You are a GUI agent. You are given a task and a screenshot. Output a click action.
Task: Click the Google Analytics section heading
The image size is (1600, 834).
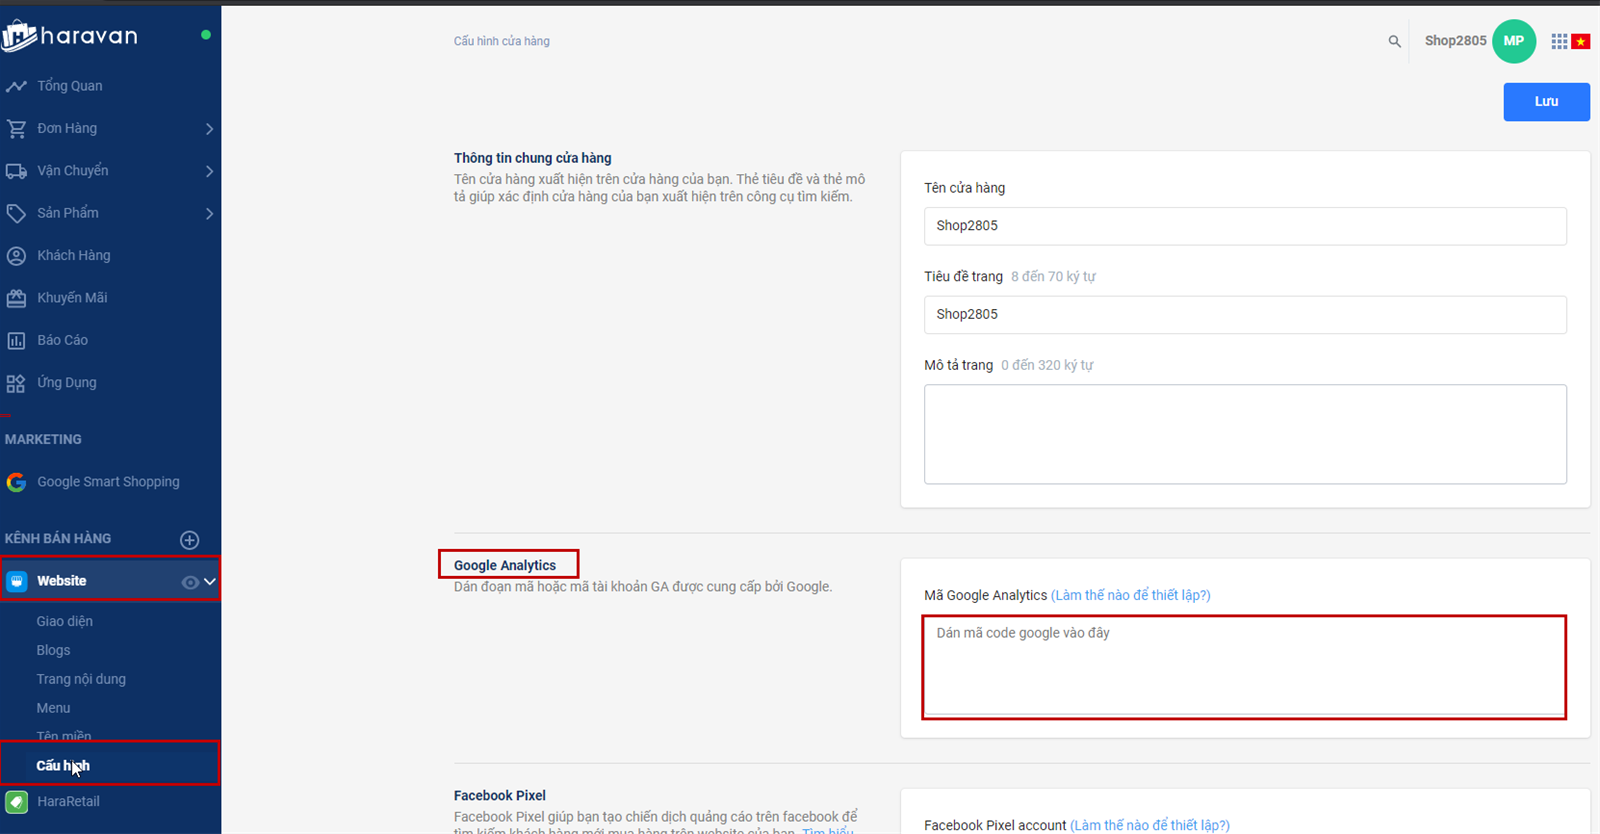click(x=505, y=565)
